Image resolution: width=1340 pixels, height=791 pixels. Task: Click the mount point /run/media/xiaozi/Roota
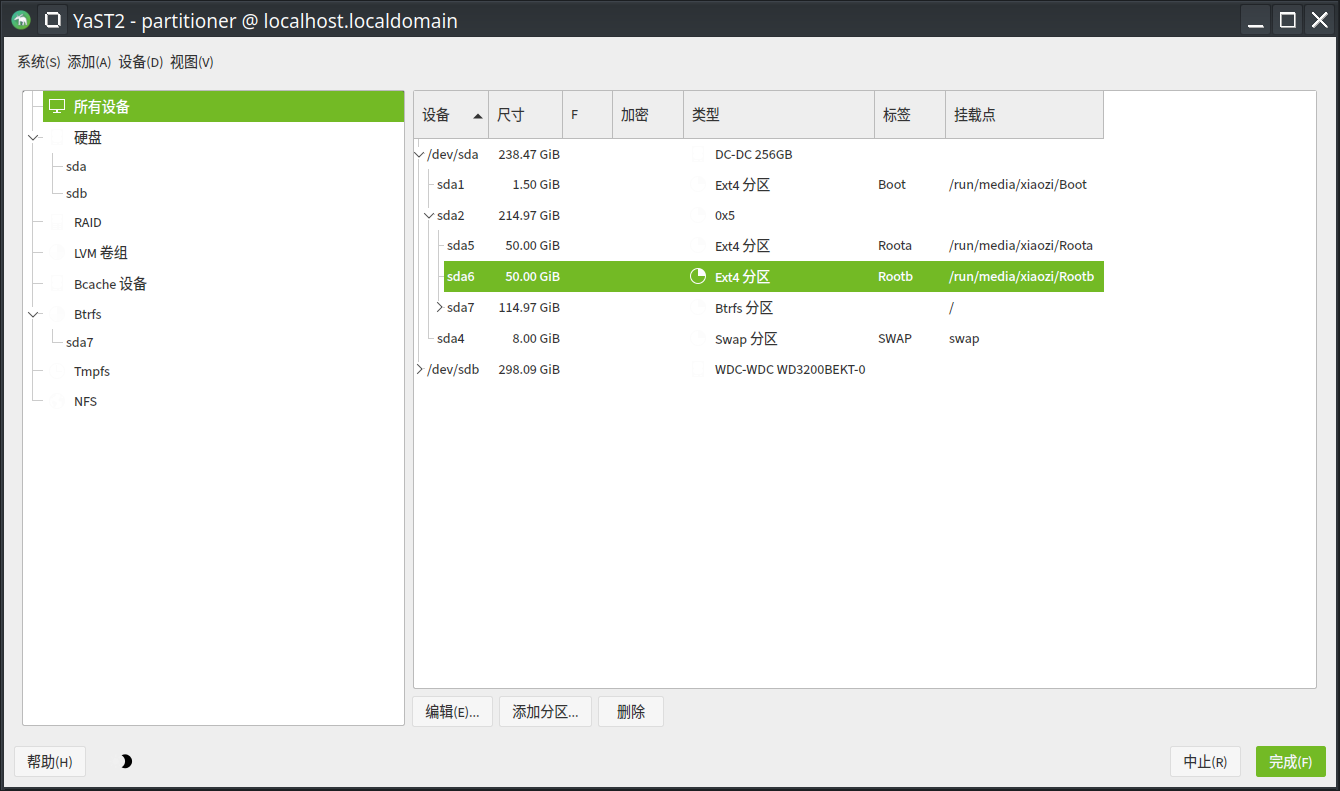tap(1021, 245)
